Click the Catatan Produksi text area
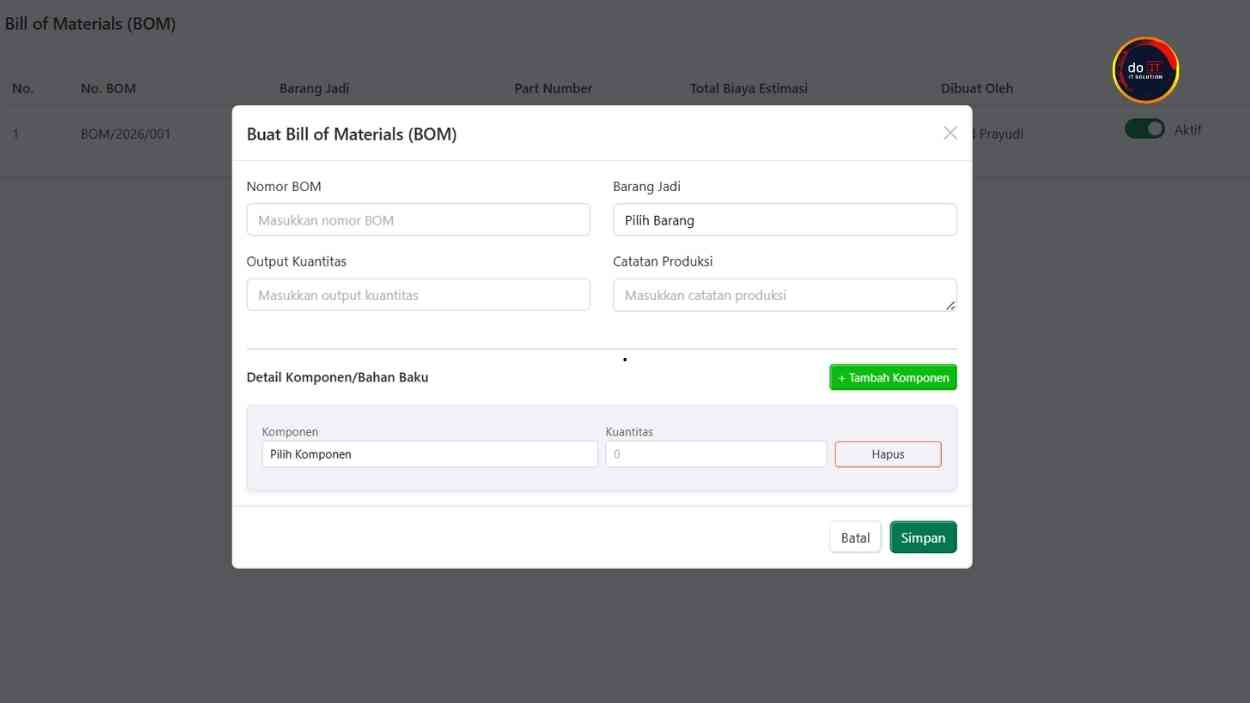 [x=784, y=294]
